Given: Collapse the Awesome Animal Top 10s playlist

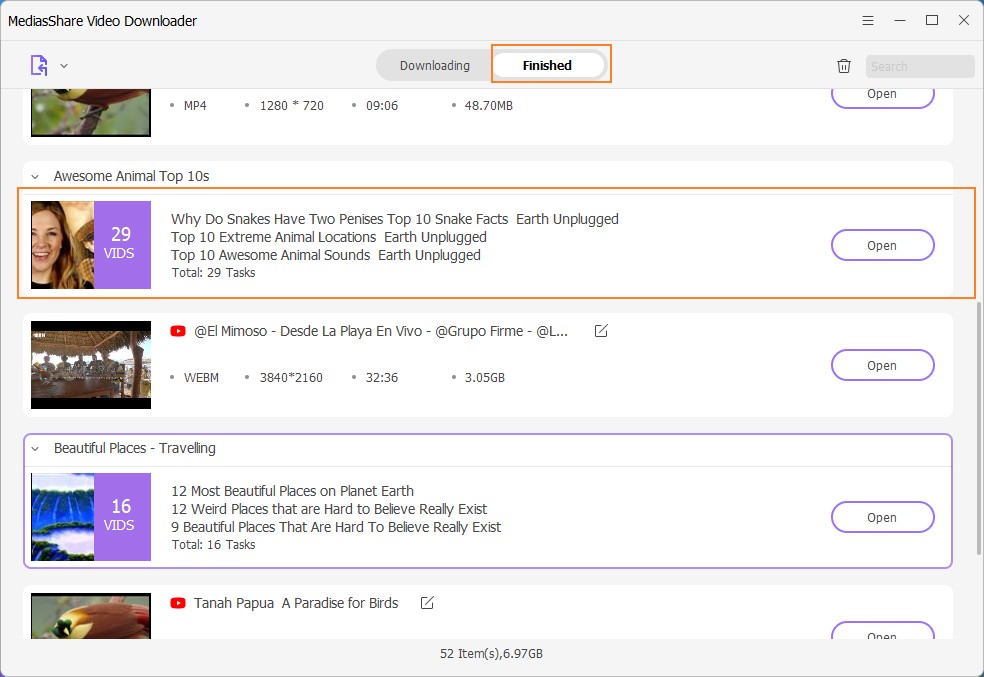Looking at the screenshot, I should tap(36, 177).
